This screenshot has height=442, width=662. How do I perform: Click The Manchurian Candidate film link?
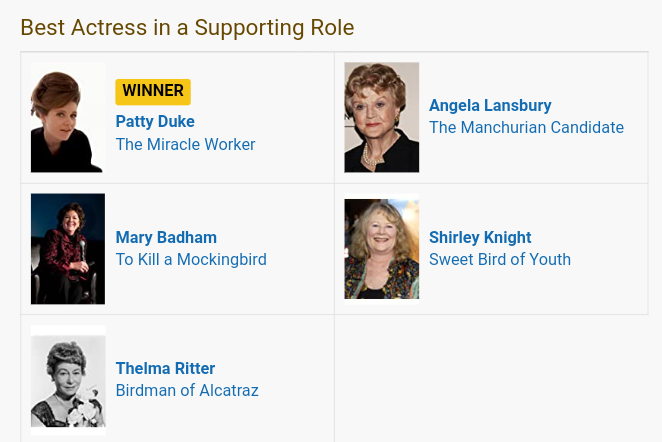tap(526, 128)
